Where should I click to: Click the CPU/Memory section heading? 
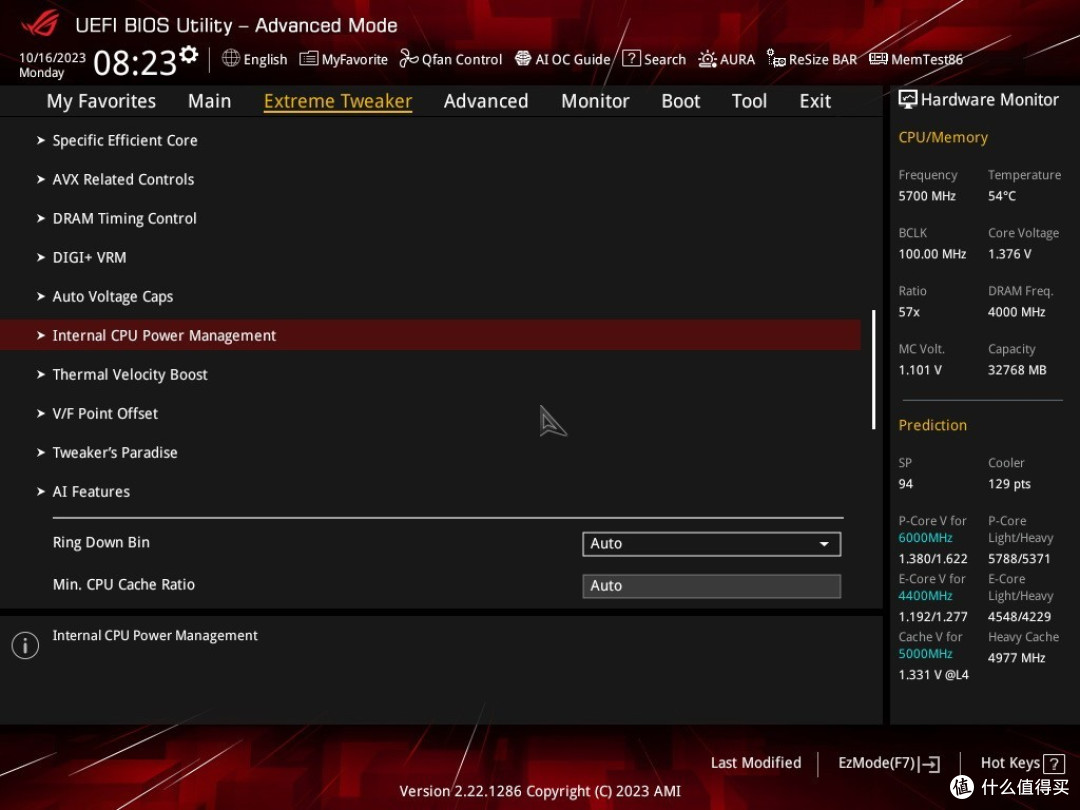943,138
